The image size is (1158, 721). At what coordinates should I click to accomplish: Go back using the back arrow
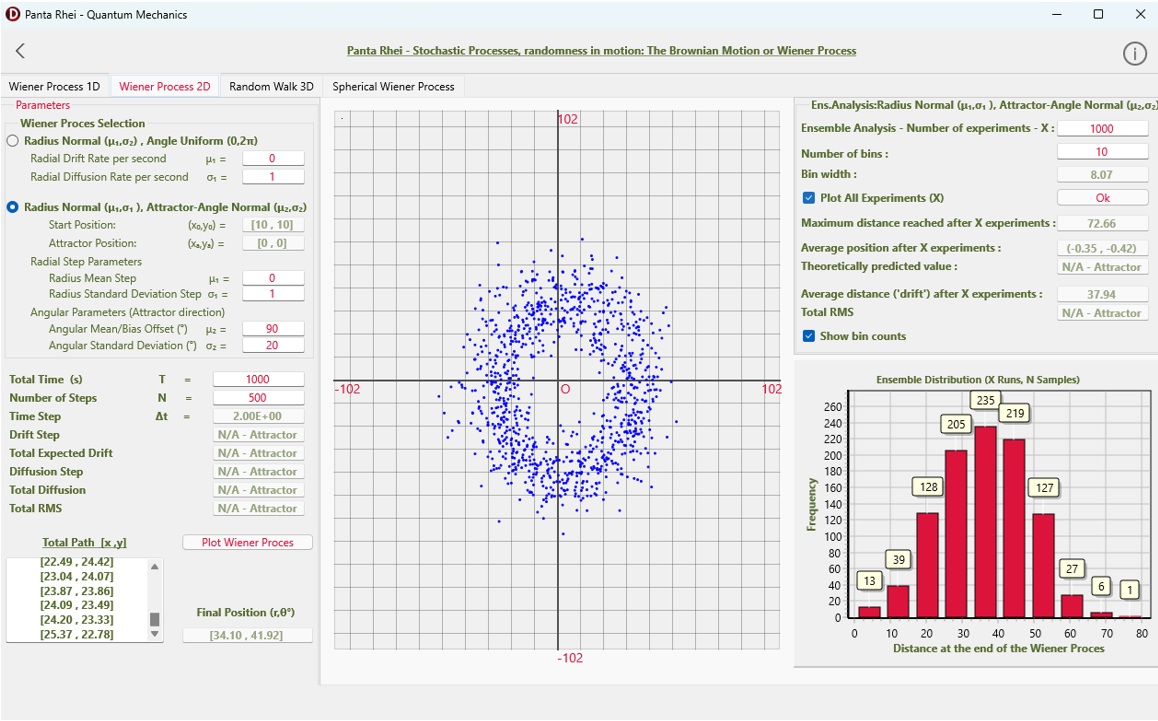click(x=21, y=50)
